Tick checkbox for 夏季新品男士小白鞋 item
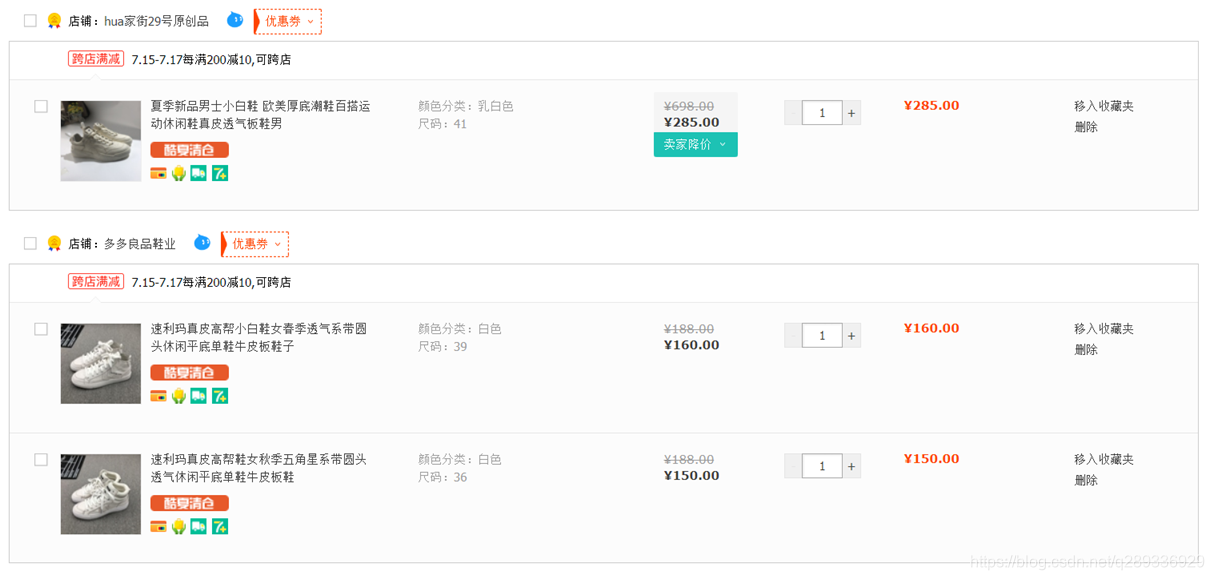The image size is (1214, 580). [x=41, y=106]
